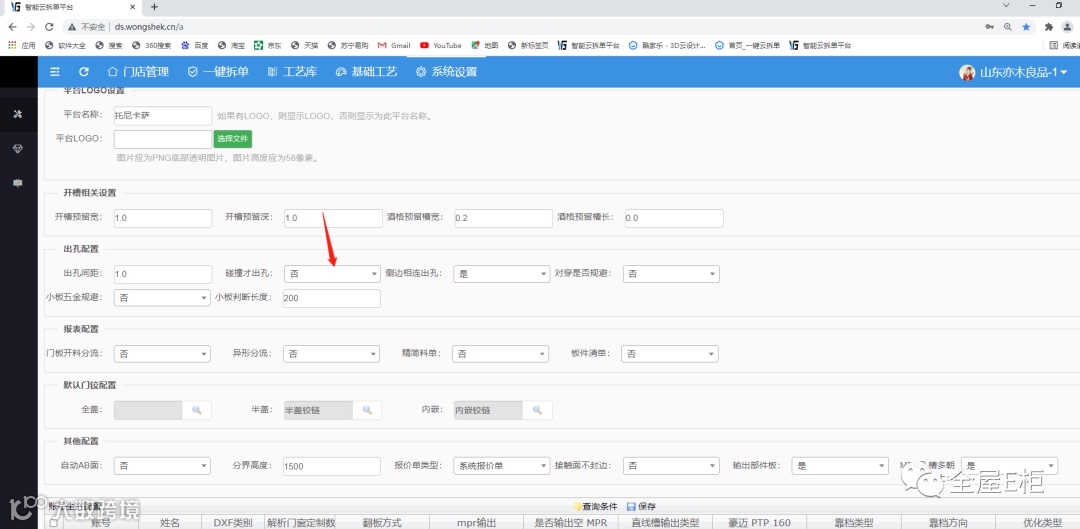Close the 智能云拆单平台 browser tab
The width and height of the screenshot is (1080, 529).
coord(133,7)
